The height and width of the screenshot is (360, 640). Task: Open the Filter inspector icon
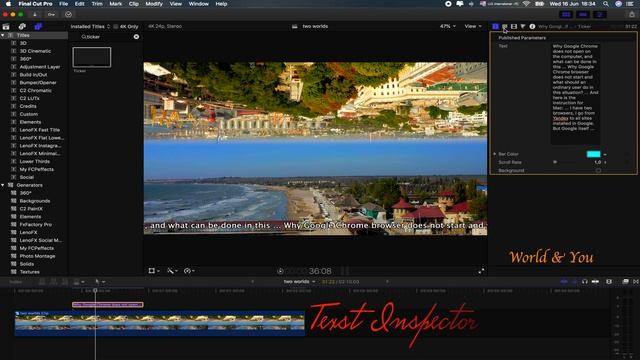coord(523,26)
